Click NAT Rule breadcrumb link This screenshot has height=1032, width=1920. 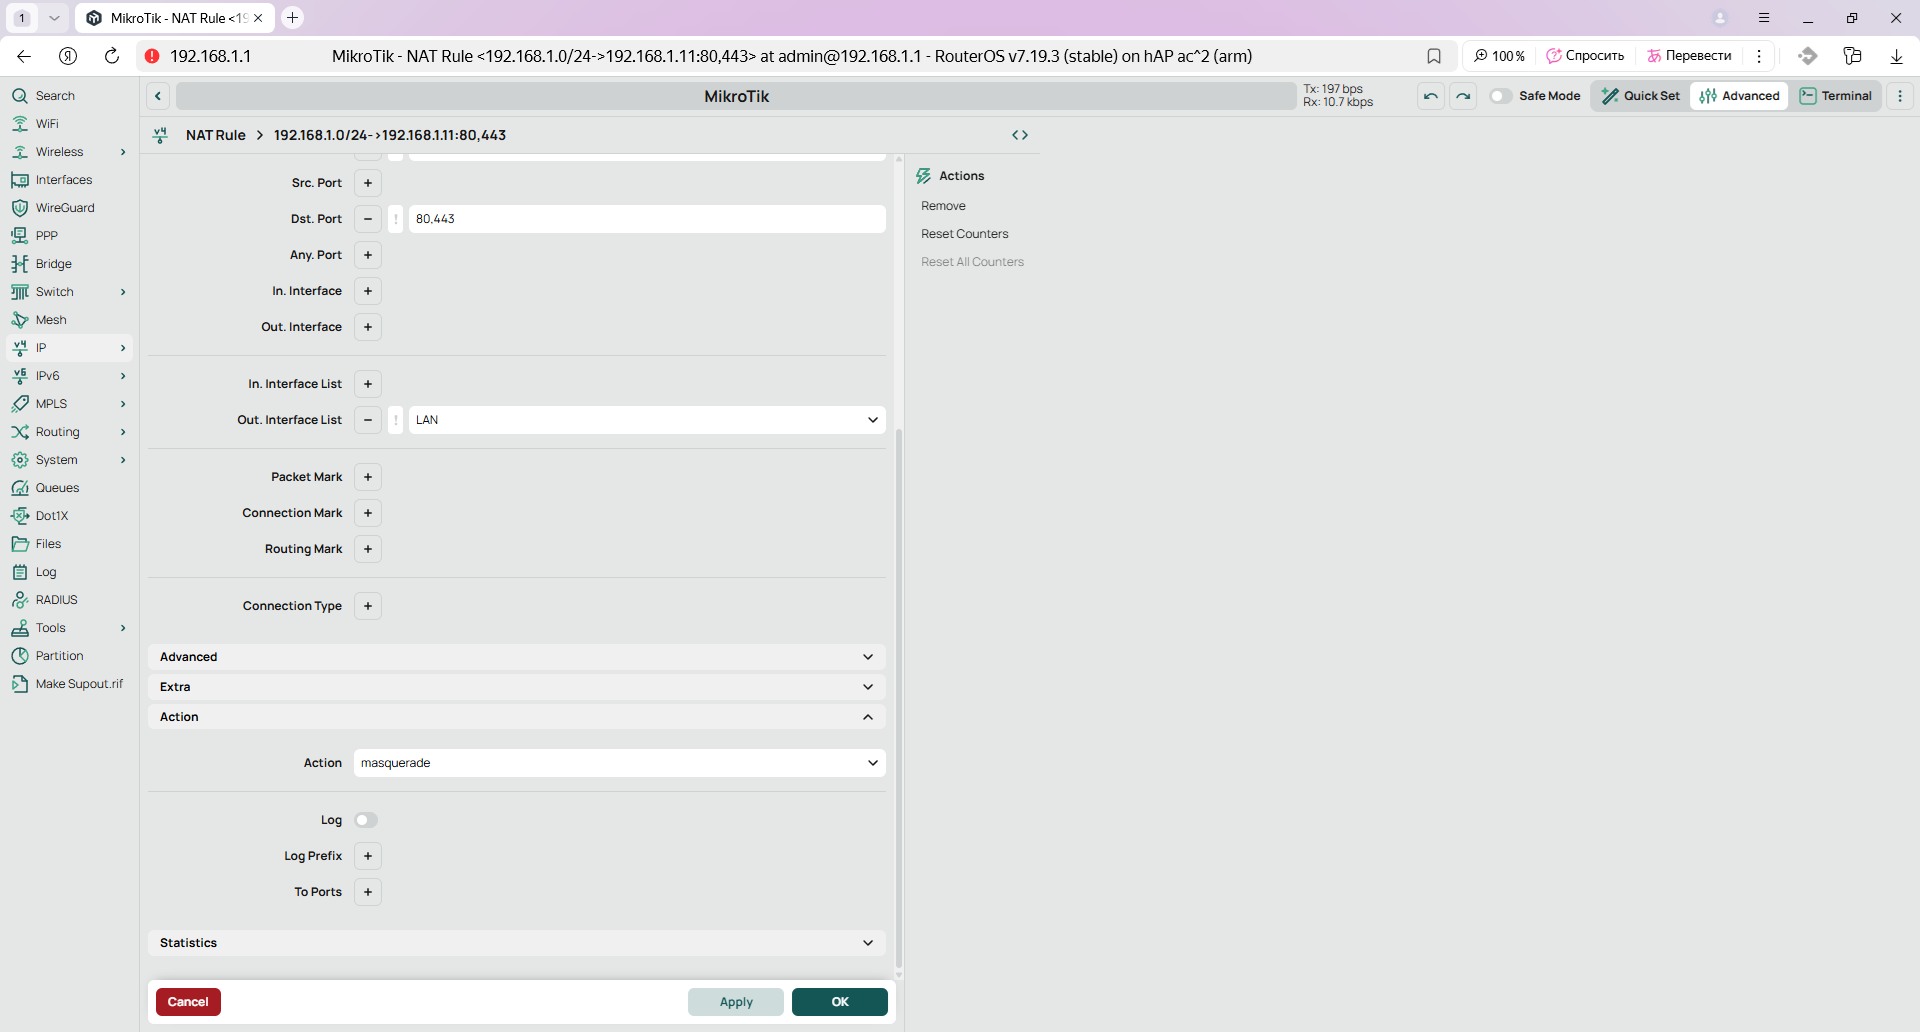point(215,135)
